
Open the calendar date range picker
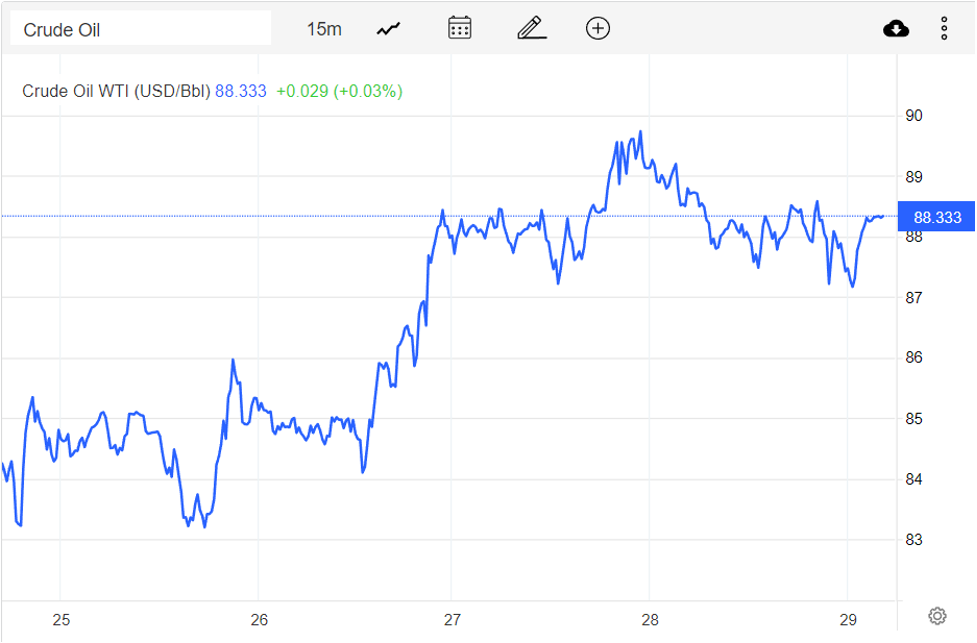(x=460, y=28)
